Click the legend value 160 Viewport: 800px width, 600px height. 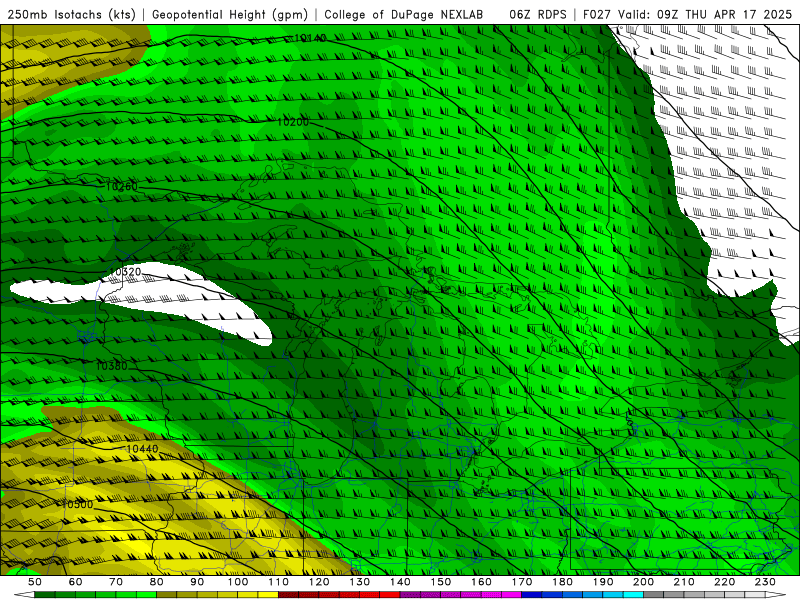click(x=481, y=582)
